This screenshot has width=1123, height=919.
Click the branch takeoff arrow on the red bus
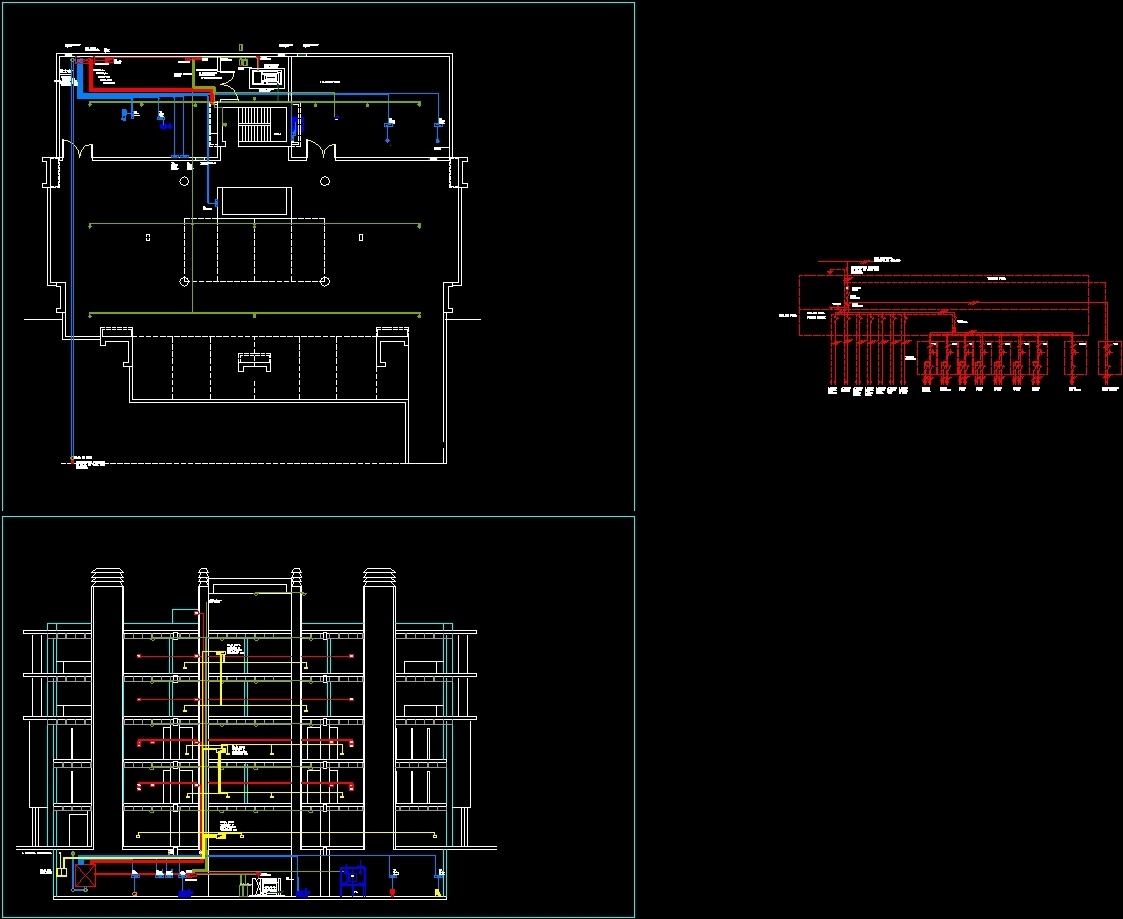coord(973,303)
